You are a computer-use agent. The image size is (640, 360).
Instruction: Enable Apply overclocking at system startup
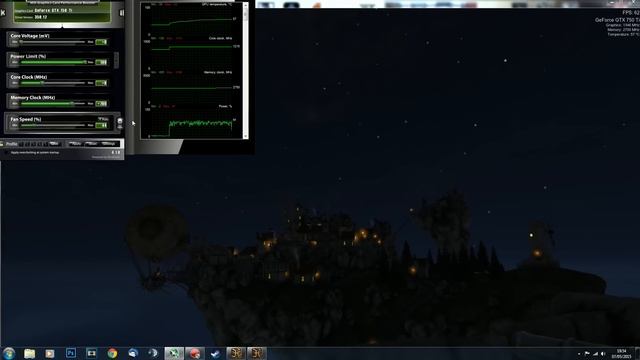pos(7,153)
